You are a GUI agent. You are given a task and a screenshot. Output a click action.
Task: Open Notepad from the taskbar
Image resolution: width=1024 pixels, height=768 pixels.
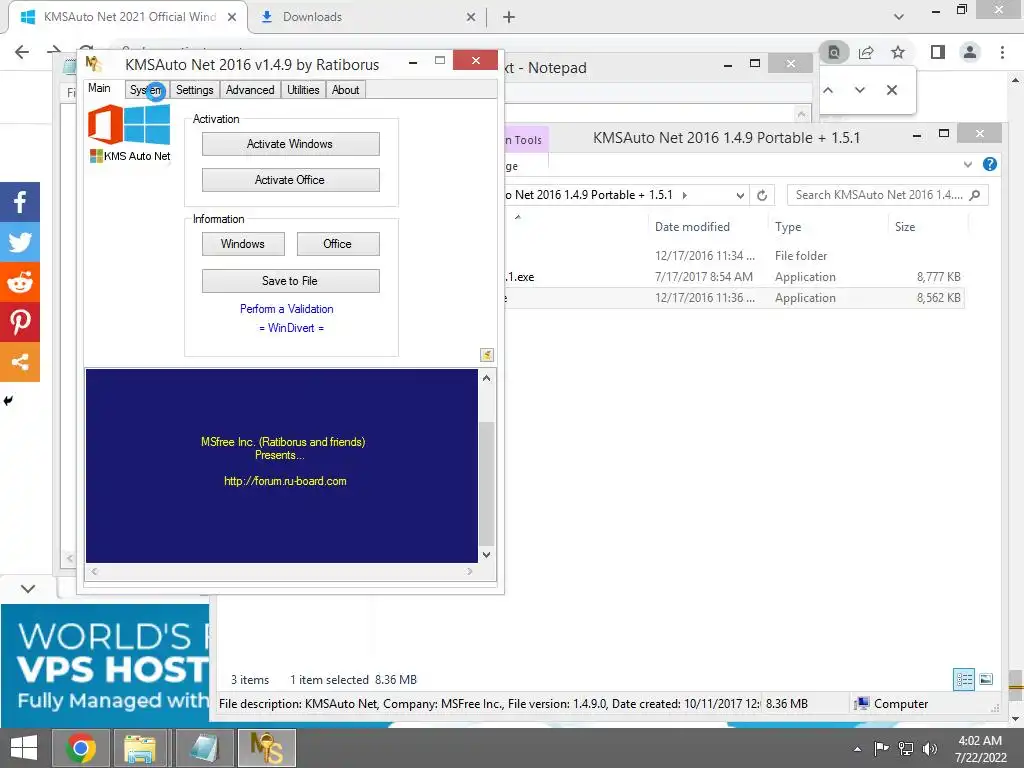(204, 748)
